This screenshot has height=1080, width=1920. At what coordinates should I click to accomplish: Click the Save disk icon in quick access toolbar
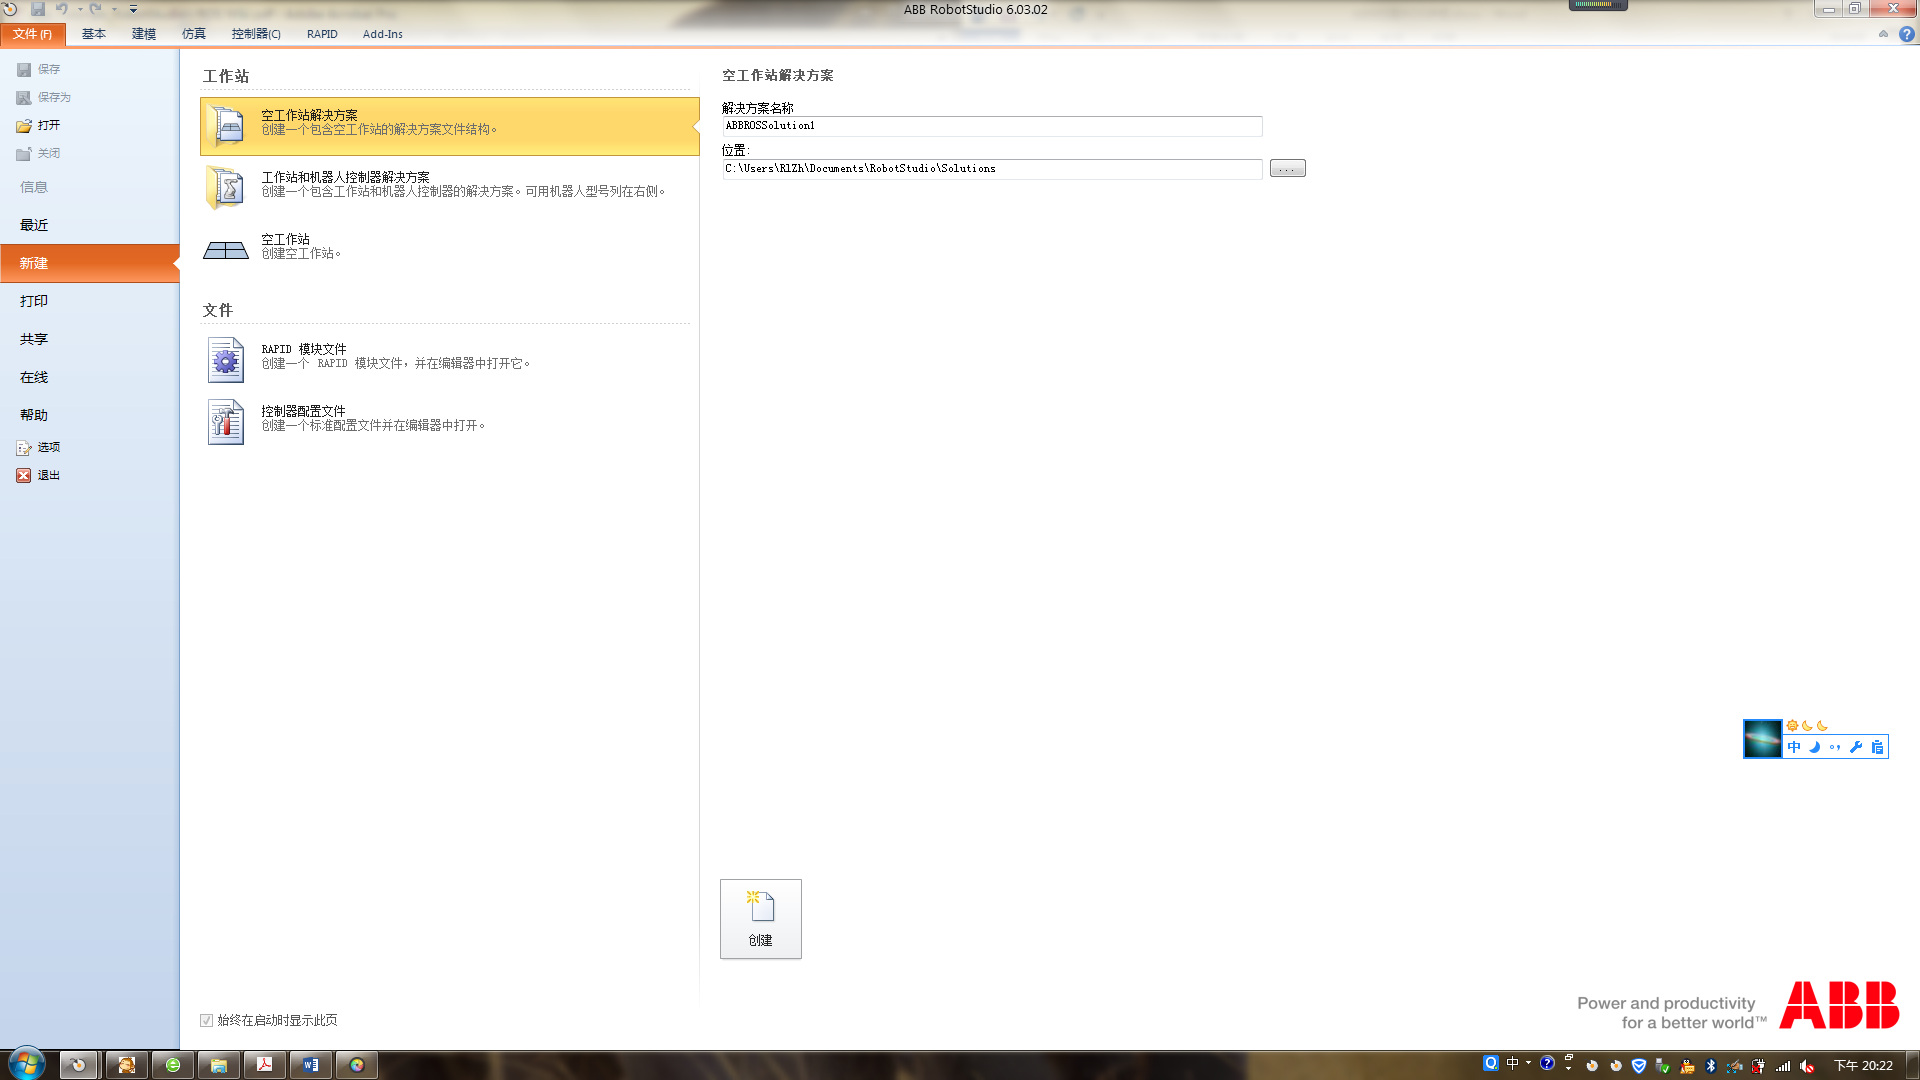pyautogui.click(x=38, y=9)
